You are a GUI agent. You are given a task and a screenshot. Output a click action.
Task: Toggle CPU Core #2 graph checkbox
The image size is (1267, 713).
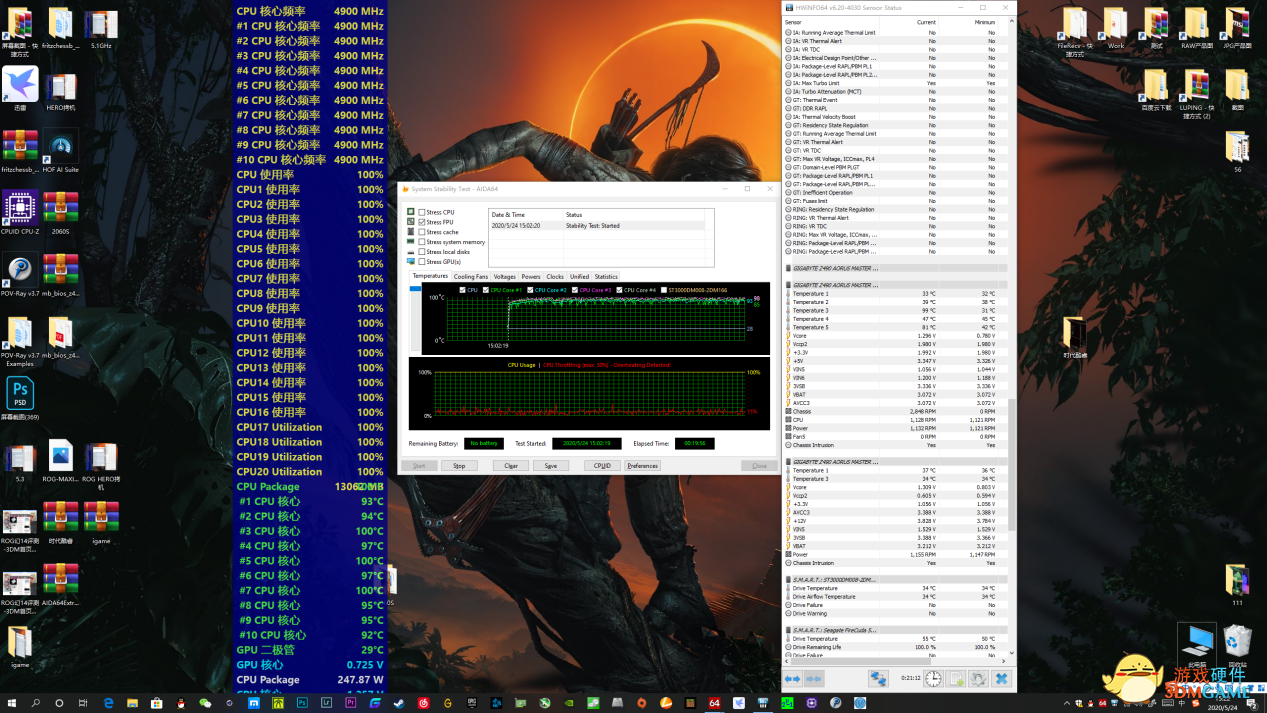tap(530, 290)
